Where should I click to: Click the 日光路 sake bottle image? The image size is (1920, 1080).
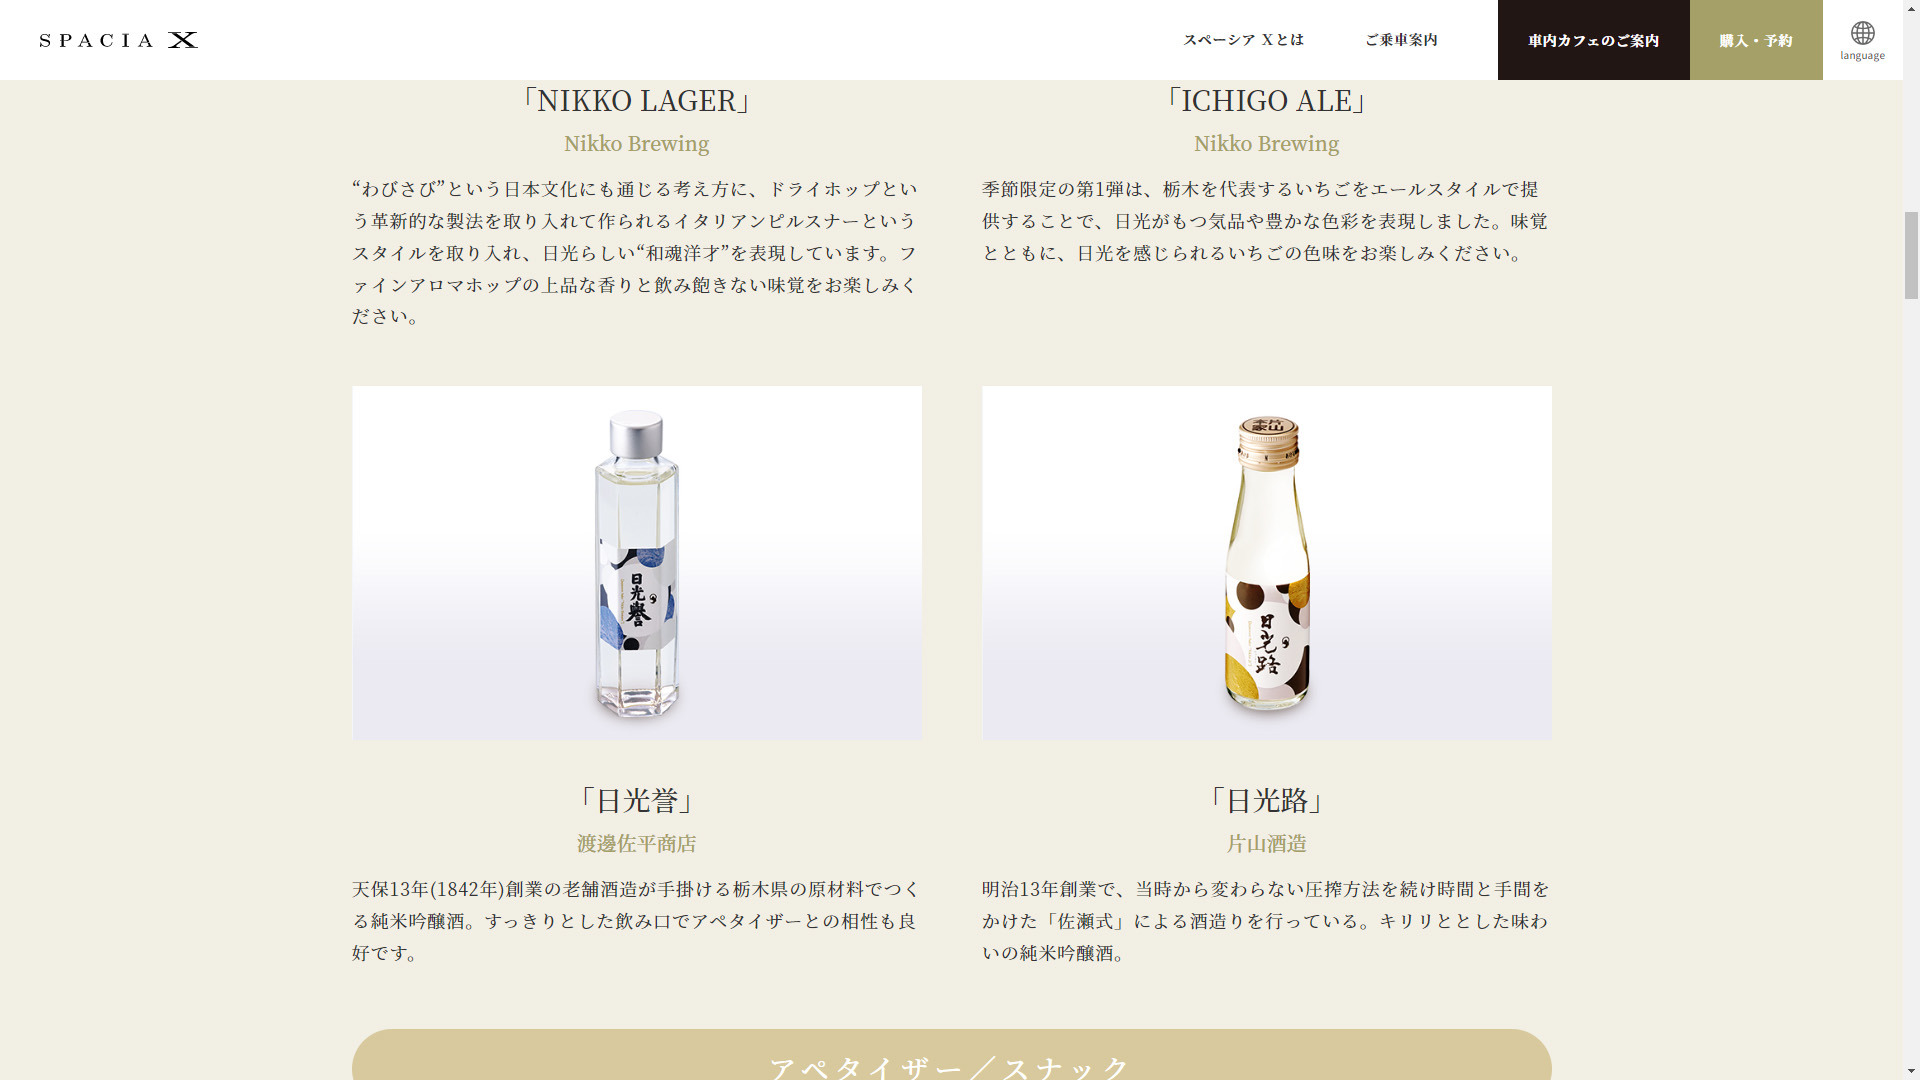click(x=1267, y=563)
